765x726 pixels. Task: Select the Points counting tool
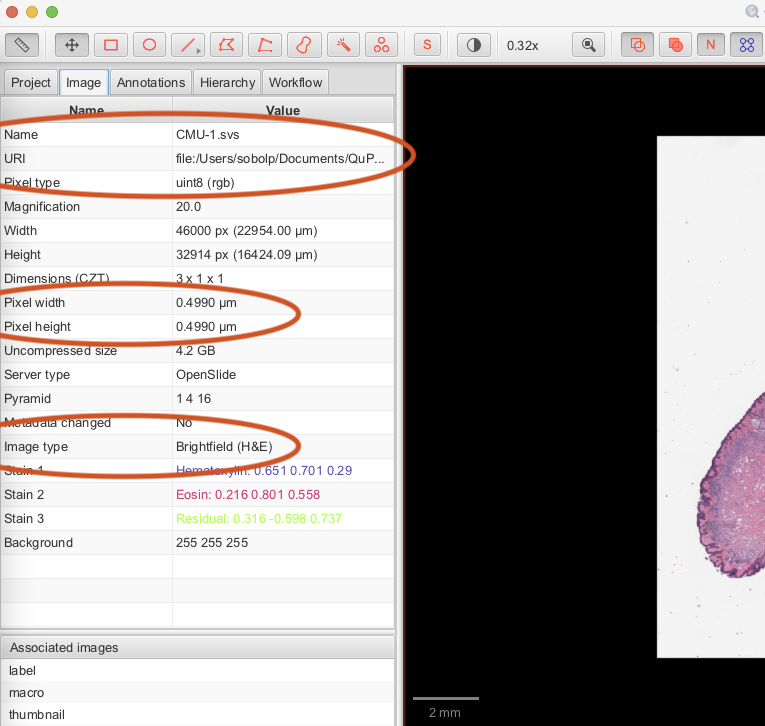(382, 45)
